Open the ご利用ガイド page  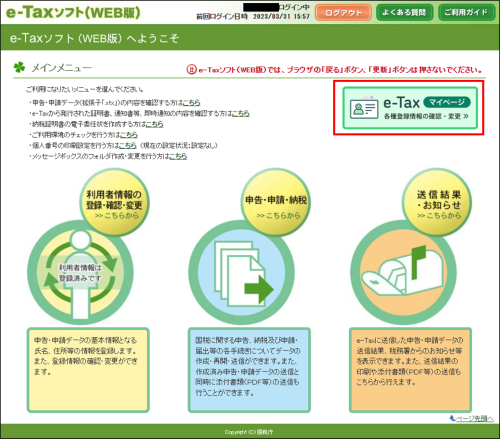coord(466,13)
